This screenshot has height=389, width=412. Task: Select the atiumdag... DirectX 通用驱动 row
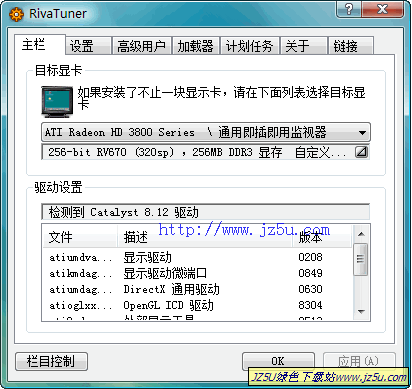pyautogui.click(x=197, y=289)
